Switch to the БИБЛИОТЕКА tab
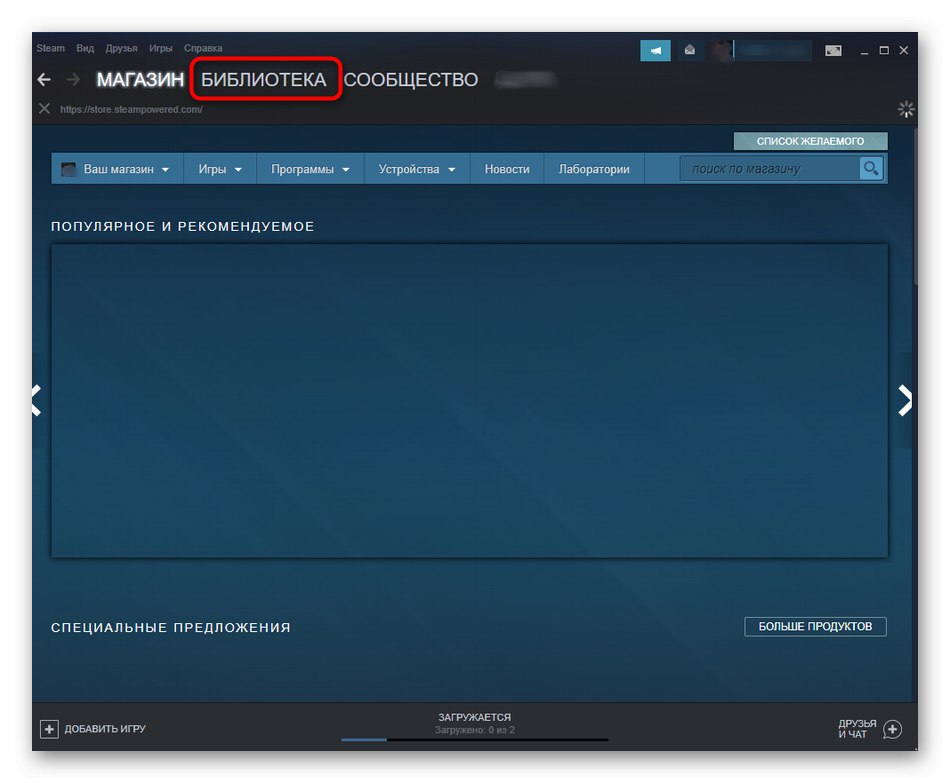 point(264,79)
